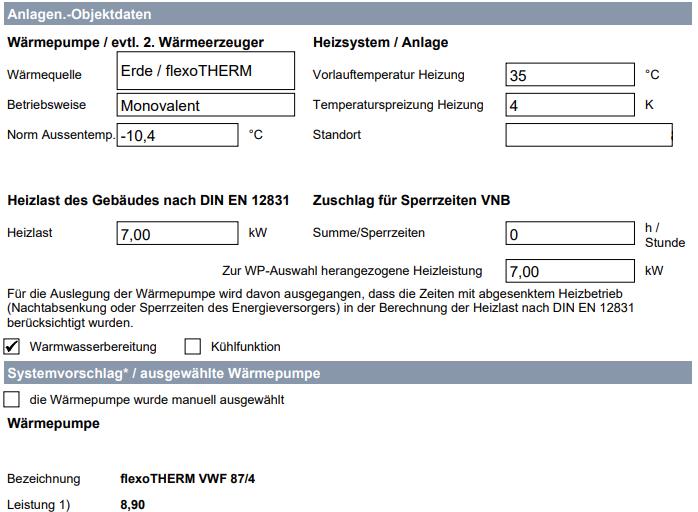Screen dimensions: 698x512
Task: Click the Systemvorschlag / ausgewählte Wärmepumpe header
Action: 164,373
